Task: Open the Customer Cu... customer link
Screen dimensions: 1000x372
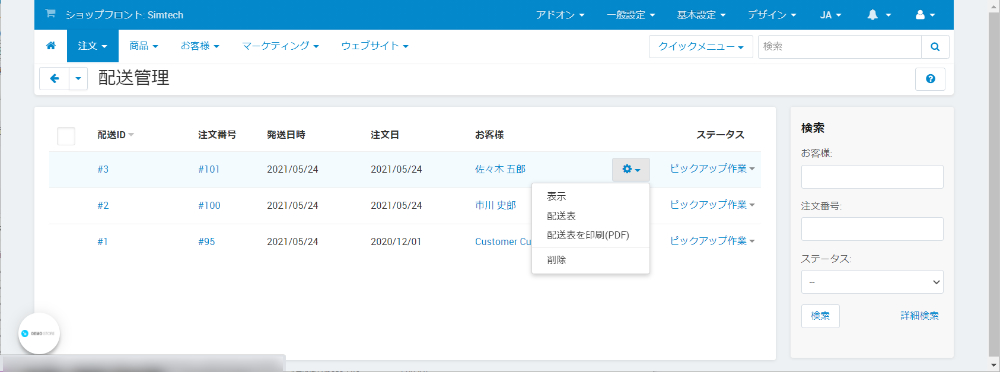Action: coord(503,241)
